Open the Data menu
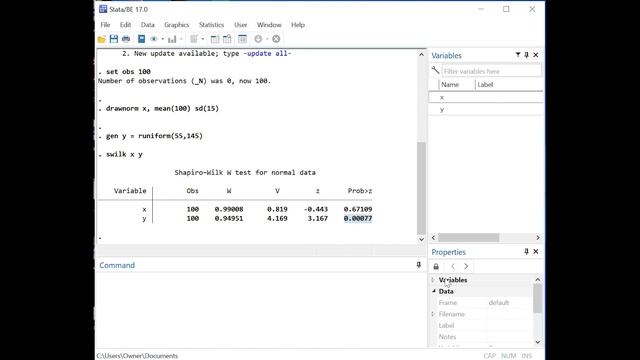 click(x=147, y=25)
